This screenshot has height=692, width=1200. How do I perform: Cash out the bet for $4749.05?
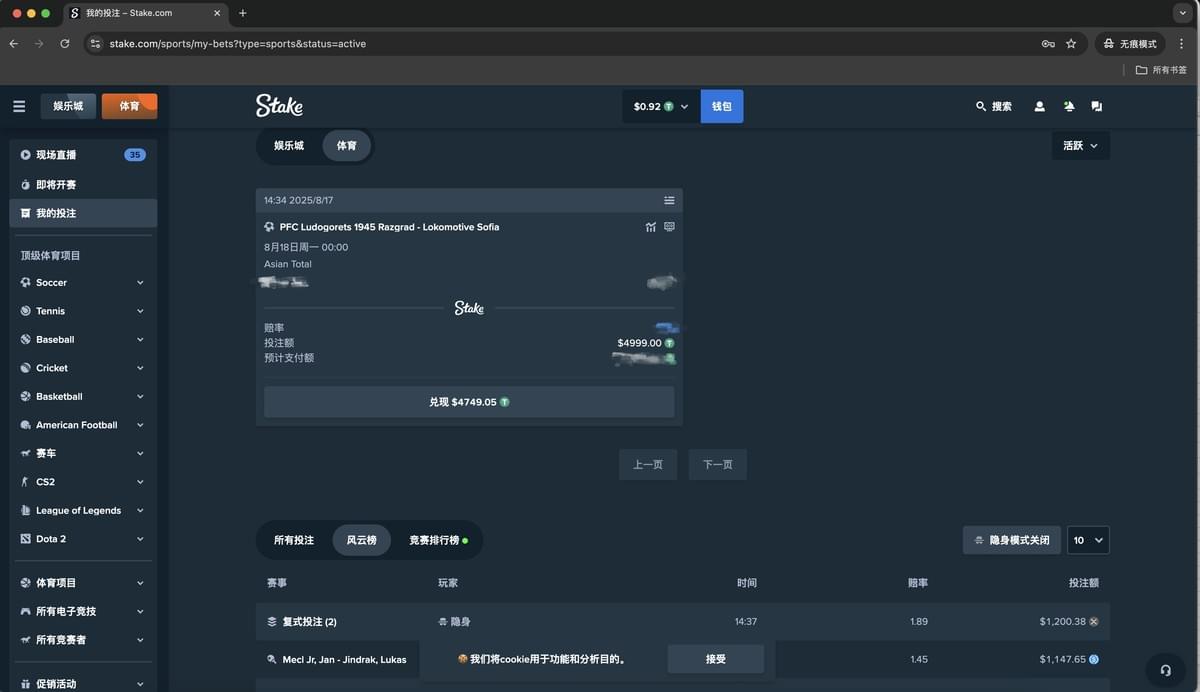click(x=469, y=402)
